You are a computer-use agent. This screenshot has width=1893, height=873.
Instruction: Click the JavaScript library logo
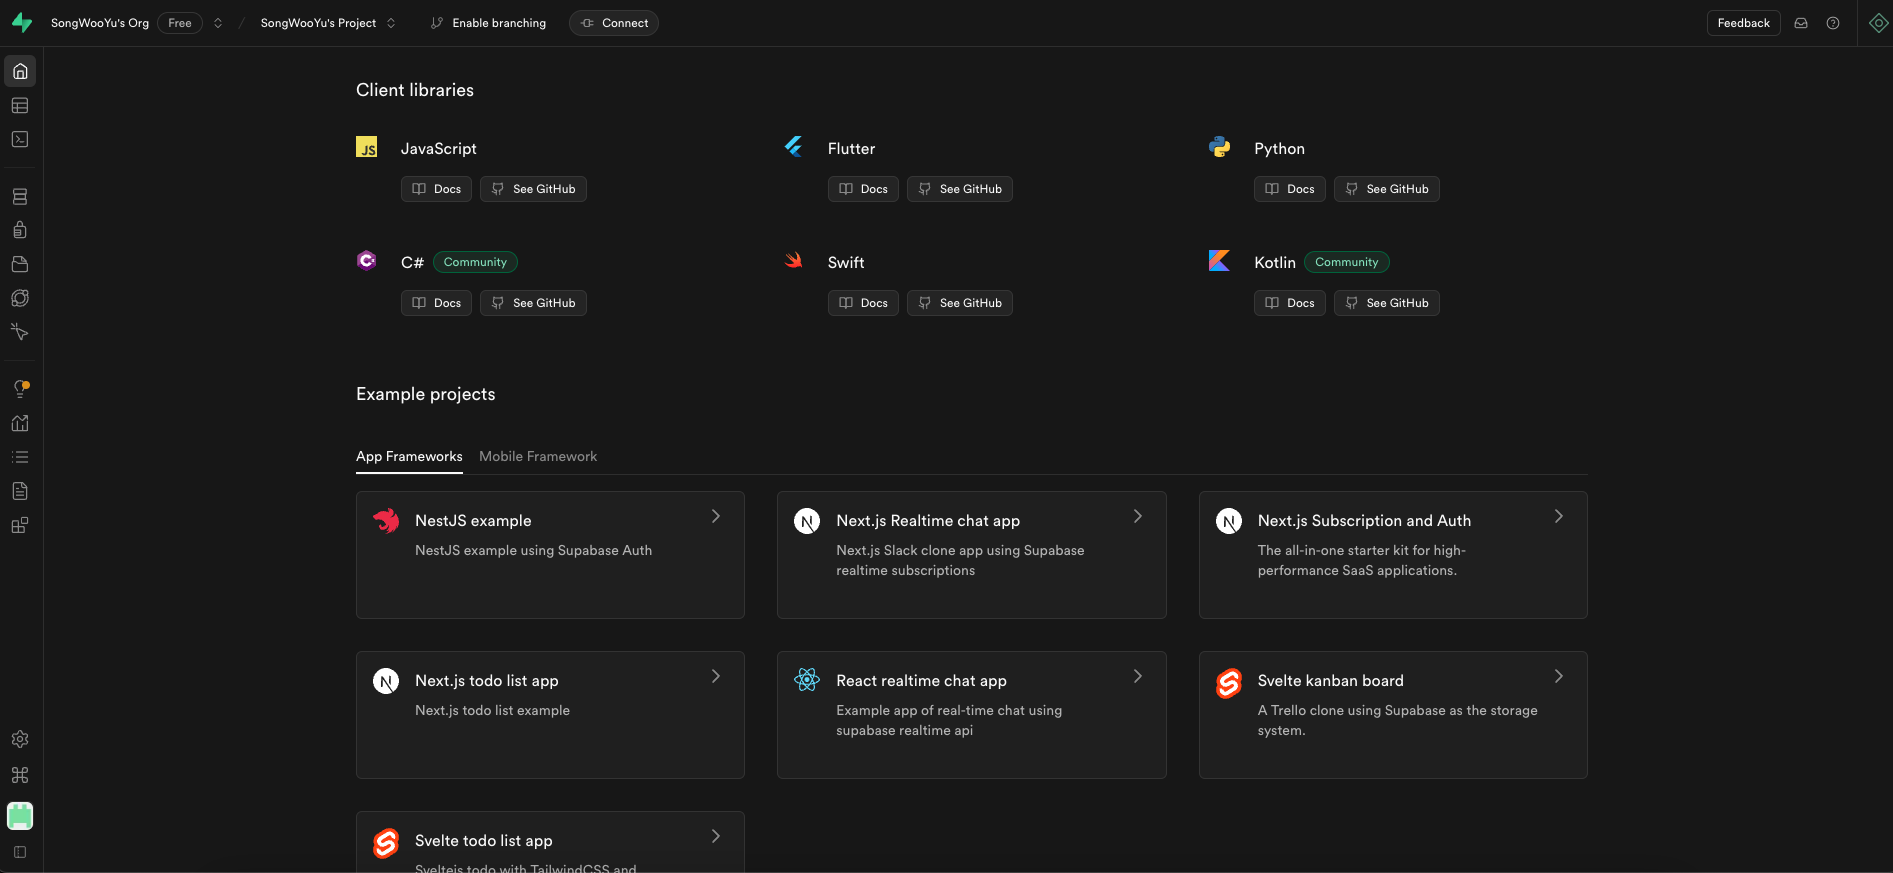(x=367, y=147)
